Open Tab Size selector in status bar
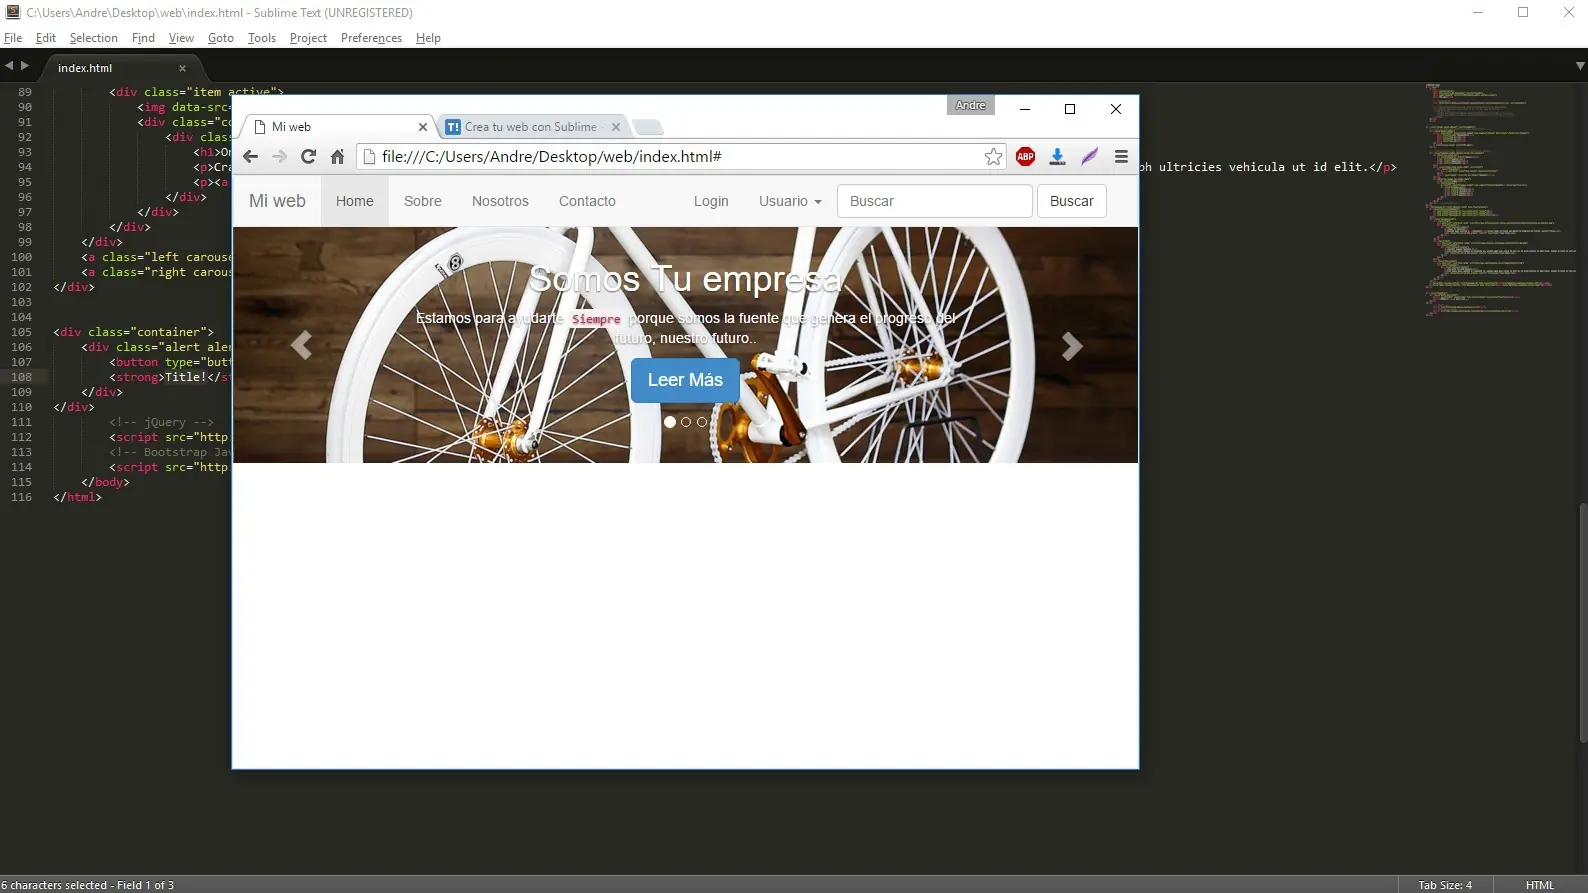 click(1445, 885)
